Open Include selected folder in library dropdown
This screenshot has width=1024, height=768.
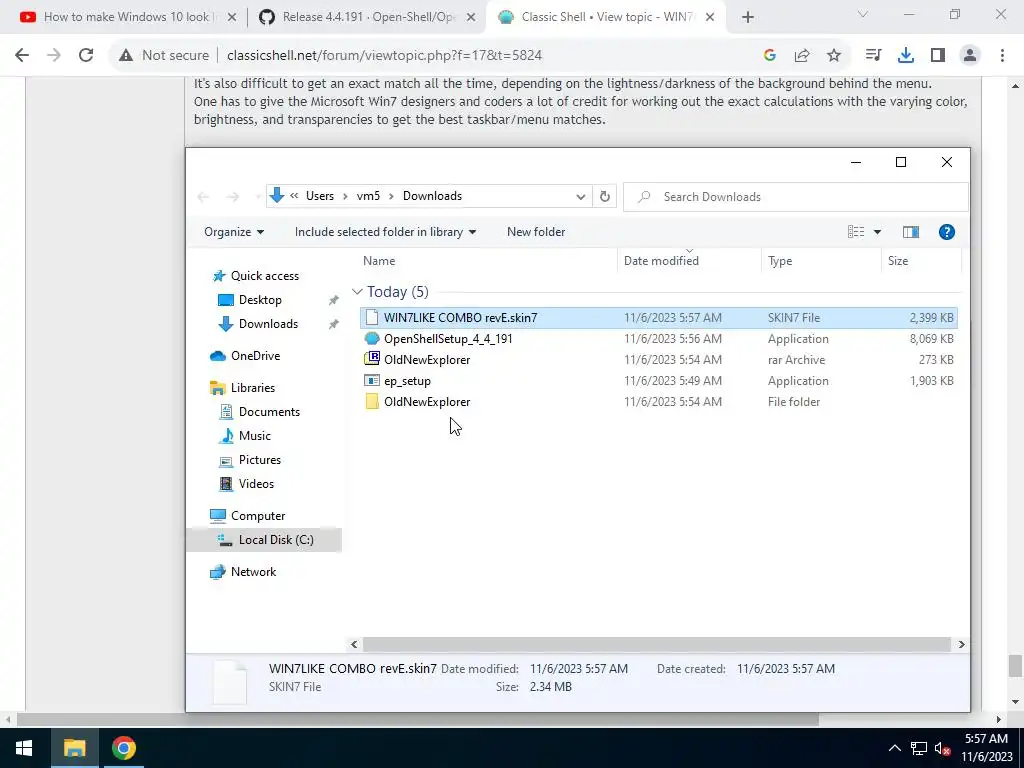(x=385, y=232)
